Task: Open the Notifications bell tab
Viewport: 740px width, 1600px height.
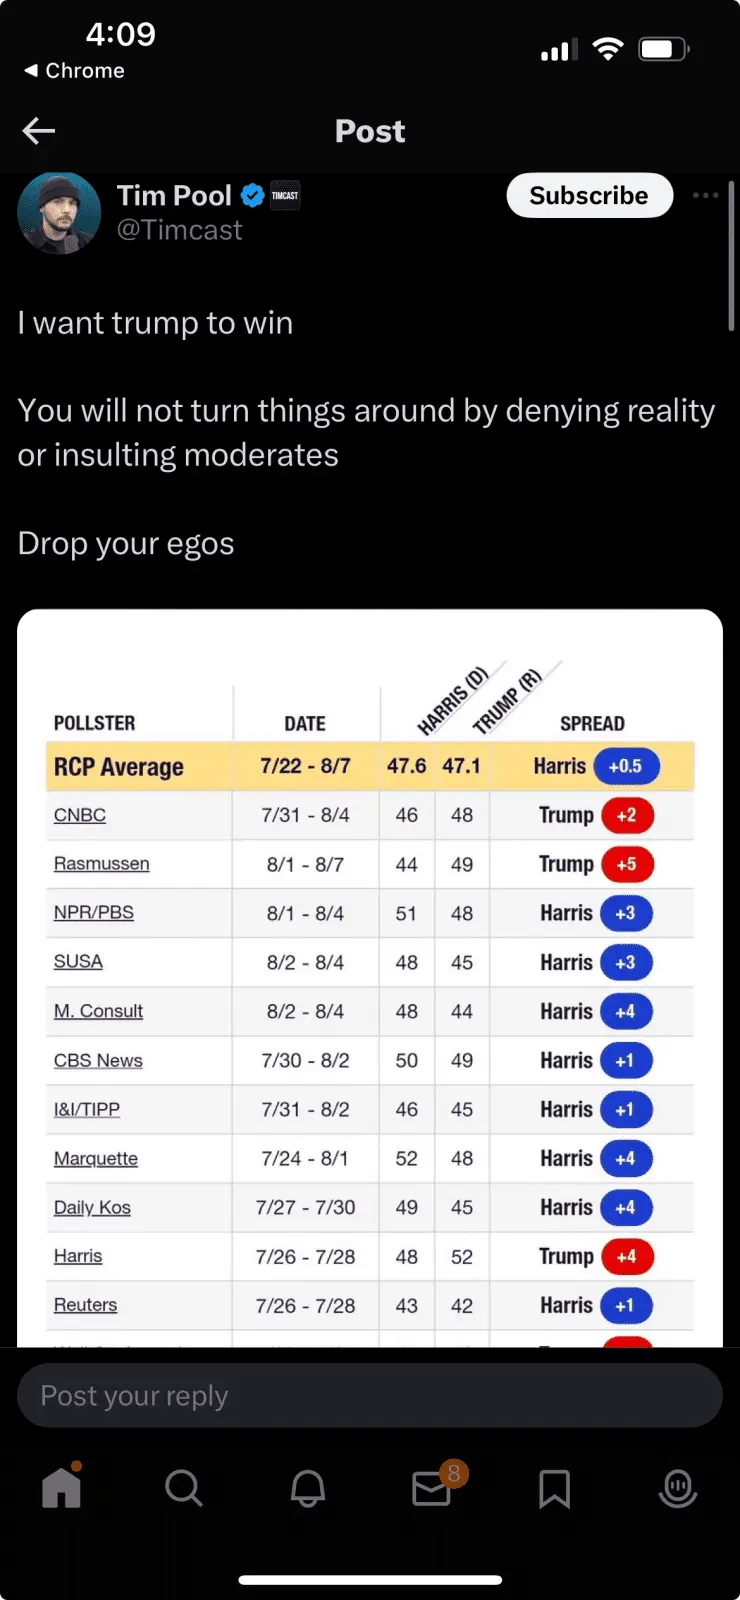Action: pos(308,1488)
